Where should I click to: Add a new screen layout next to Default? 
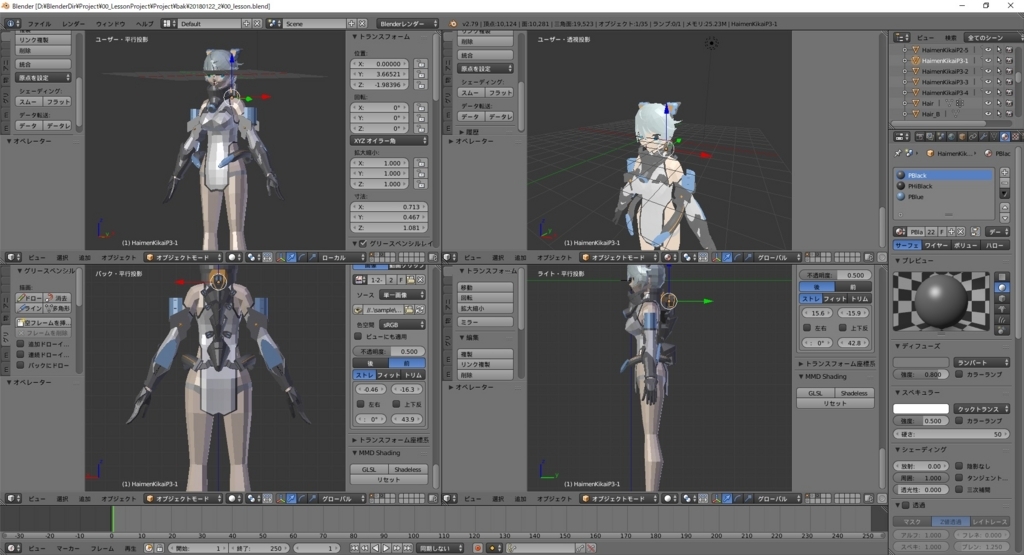247,24
